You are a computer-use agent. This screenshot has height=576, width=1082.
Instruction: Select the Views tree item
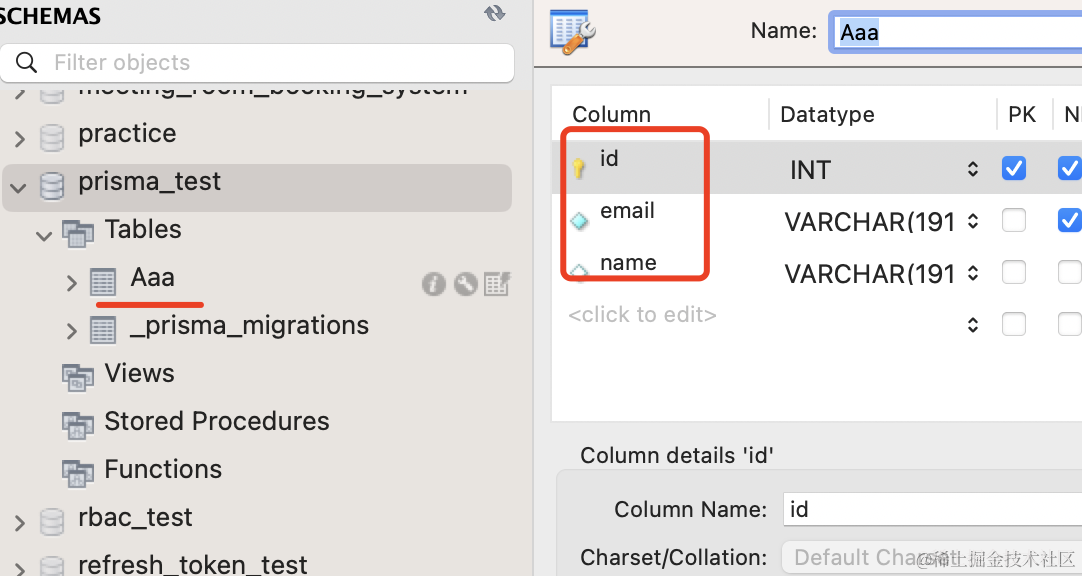point(139,374)
